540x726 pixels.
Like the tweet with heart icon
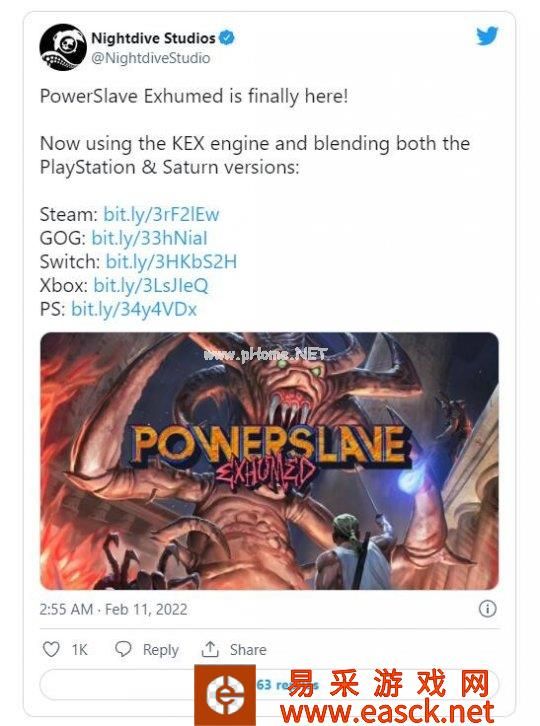click(51, 649)
